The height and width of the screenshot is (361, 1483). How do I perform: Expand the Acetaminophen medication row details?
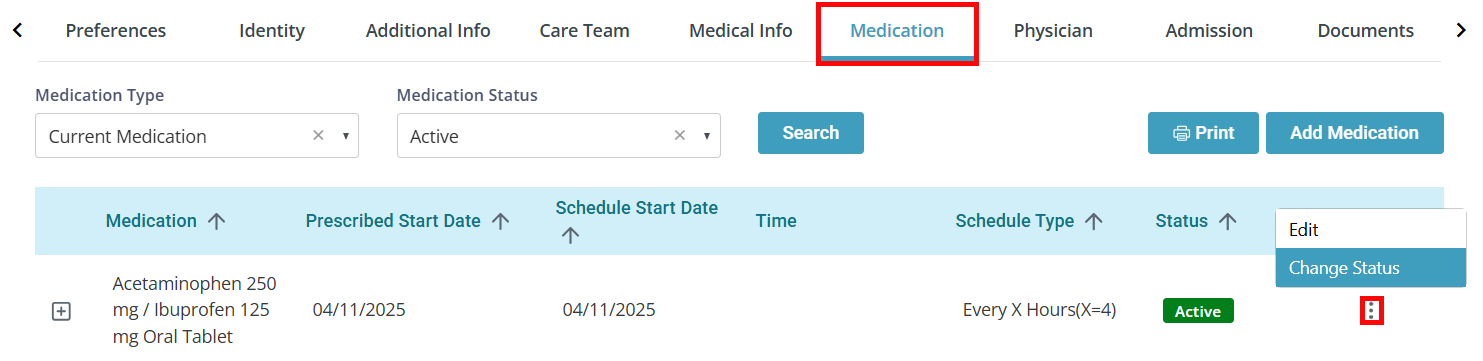point(61,312)
